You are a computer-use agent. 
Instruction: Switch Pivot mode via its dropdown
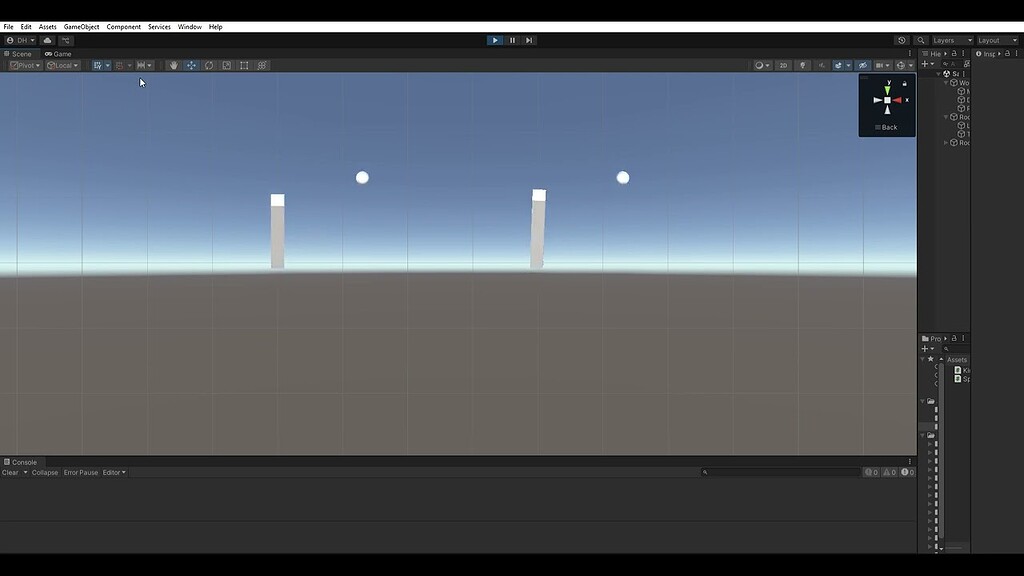tap(25, 64)
